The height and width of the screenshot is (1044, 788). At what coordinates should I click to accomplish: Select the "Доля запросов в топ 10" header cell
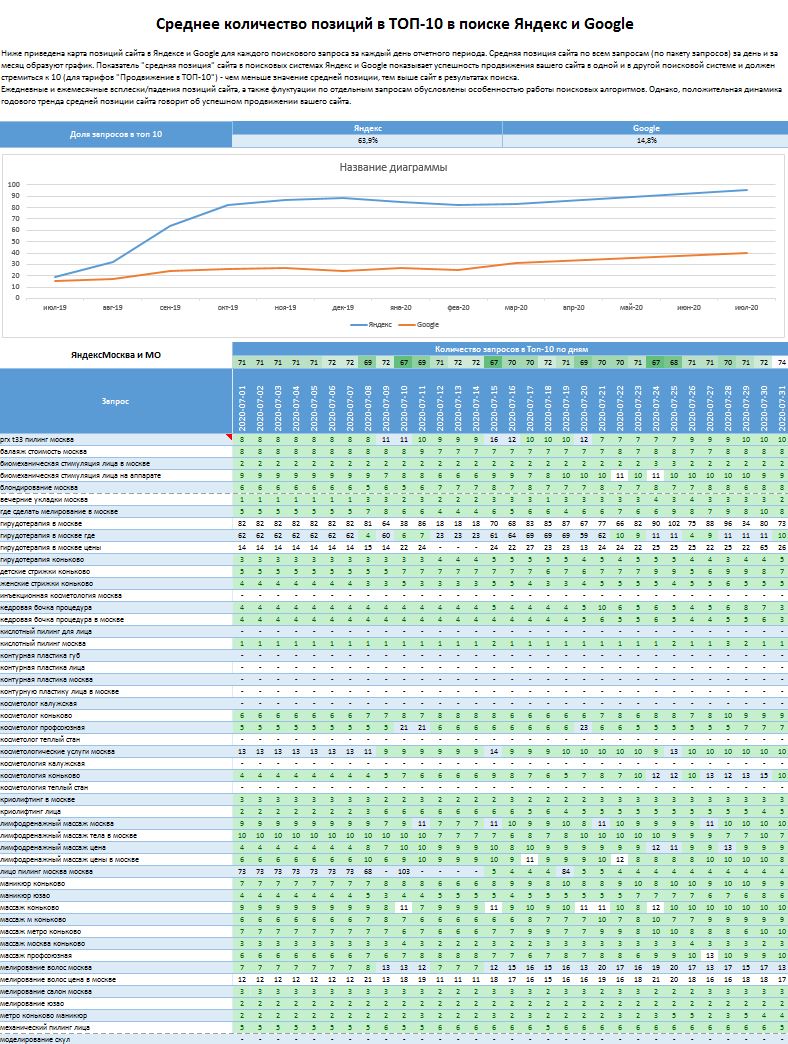(x=116, y=134)
